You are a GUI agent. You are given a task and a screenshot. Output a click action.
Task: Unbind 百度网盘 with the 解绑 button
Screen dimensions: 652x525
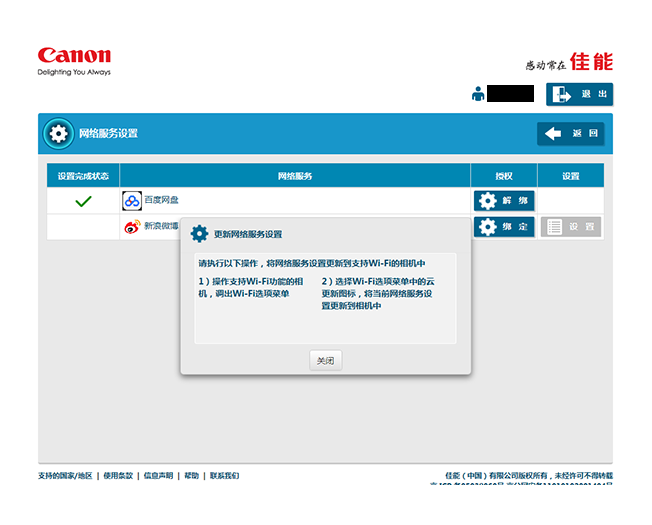coord(504,201)
